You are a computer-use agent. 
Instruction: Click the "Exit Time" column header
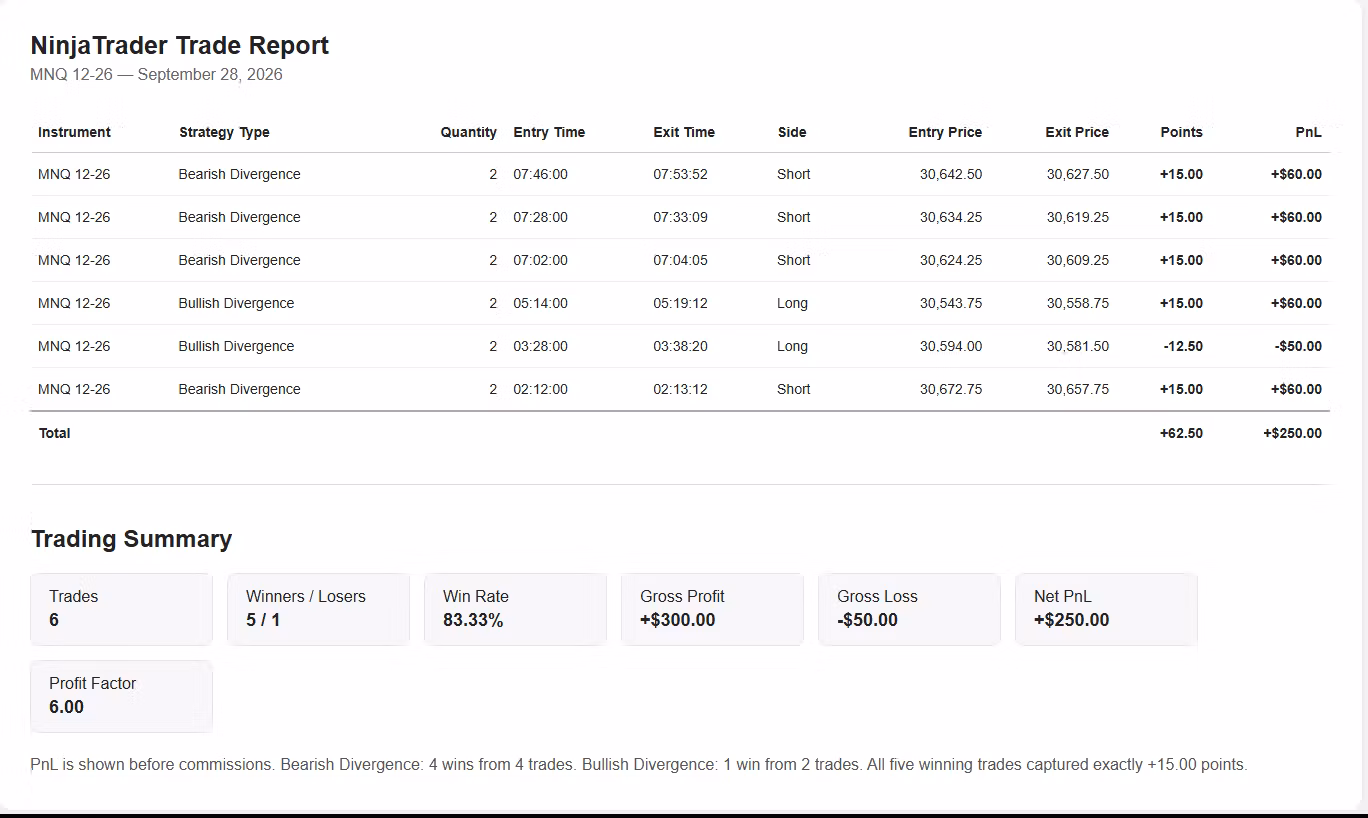pos(684,132)
